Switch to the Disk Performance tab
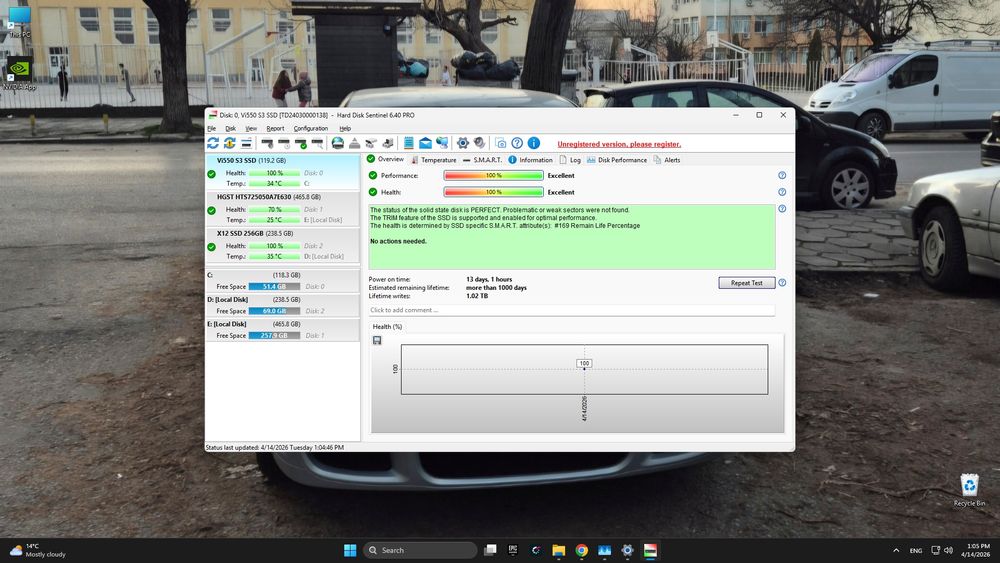 617,160
